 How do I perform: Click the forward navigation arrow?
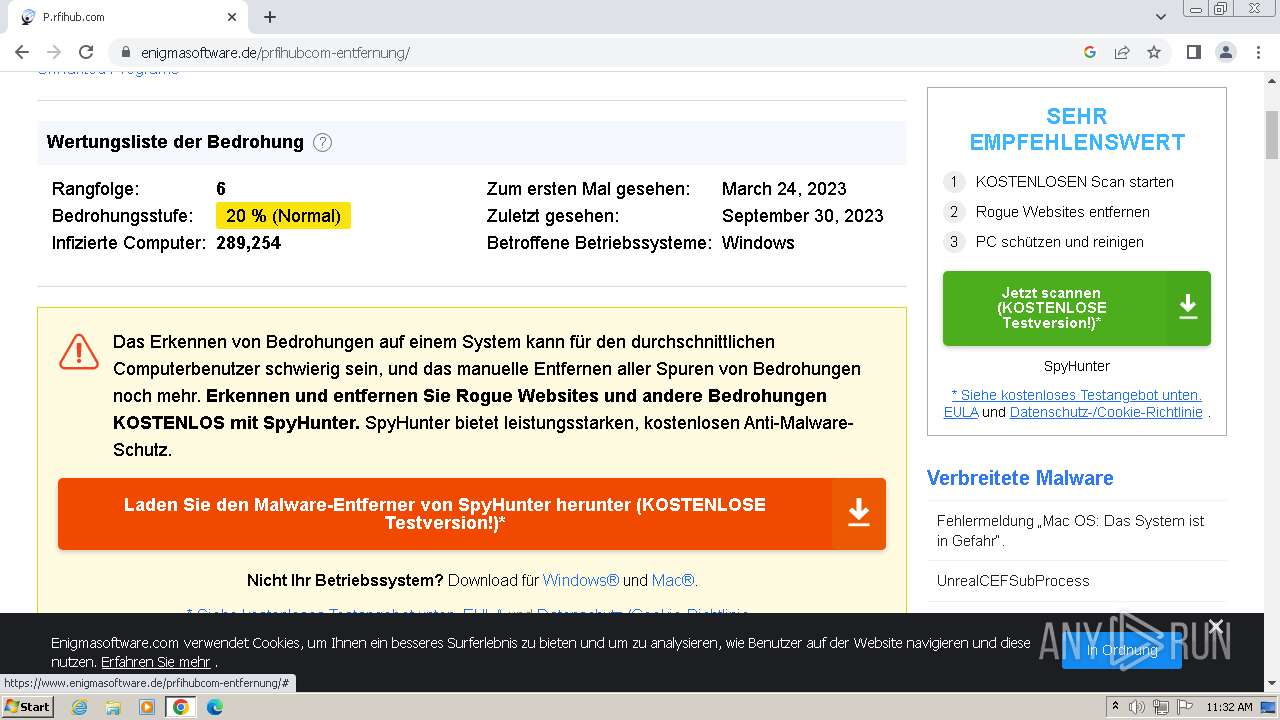[54, 52]
